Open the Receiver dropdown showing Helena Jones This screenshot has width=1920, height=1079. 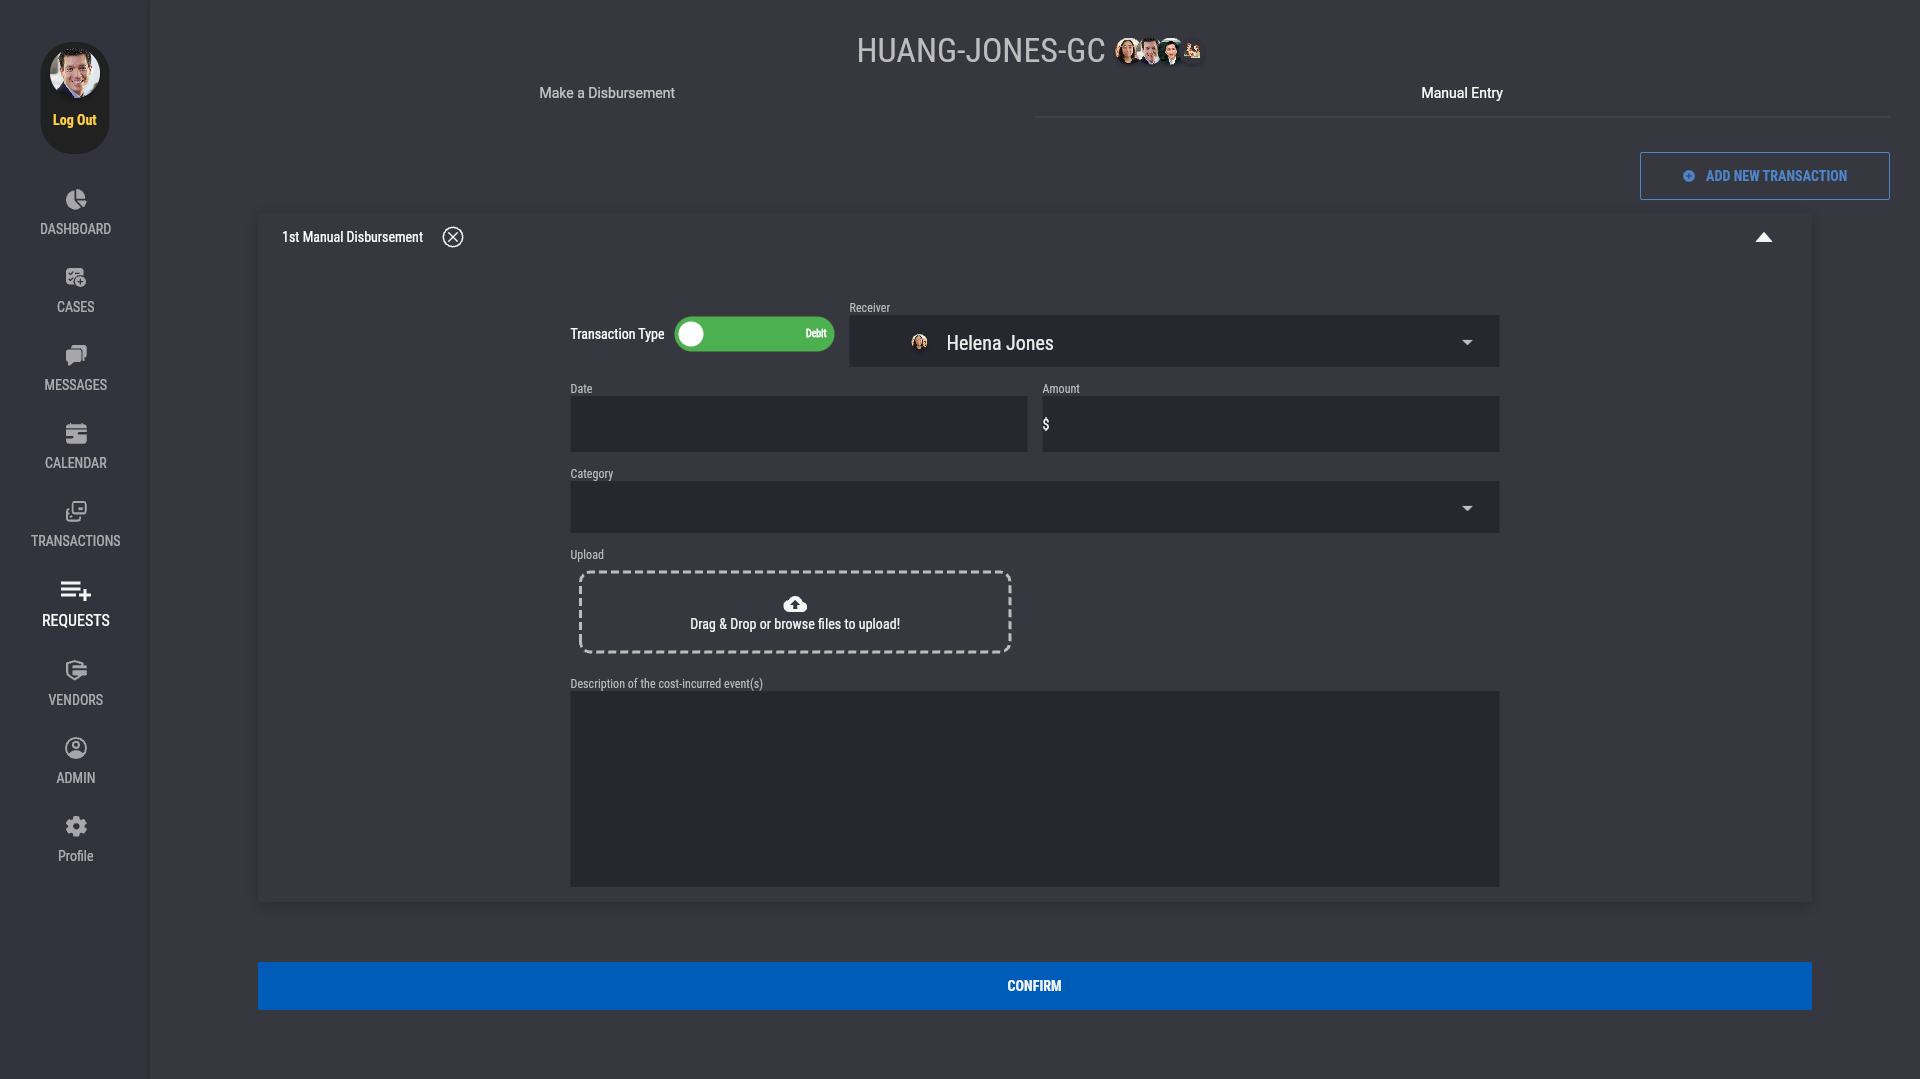point(1173,342)
